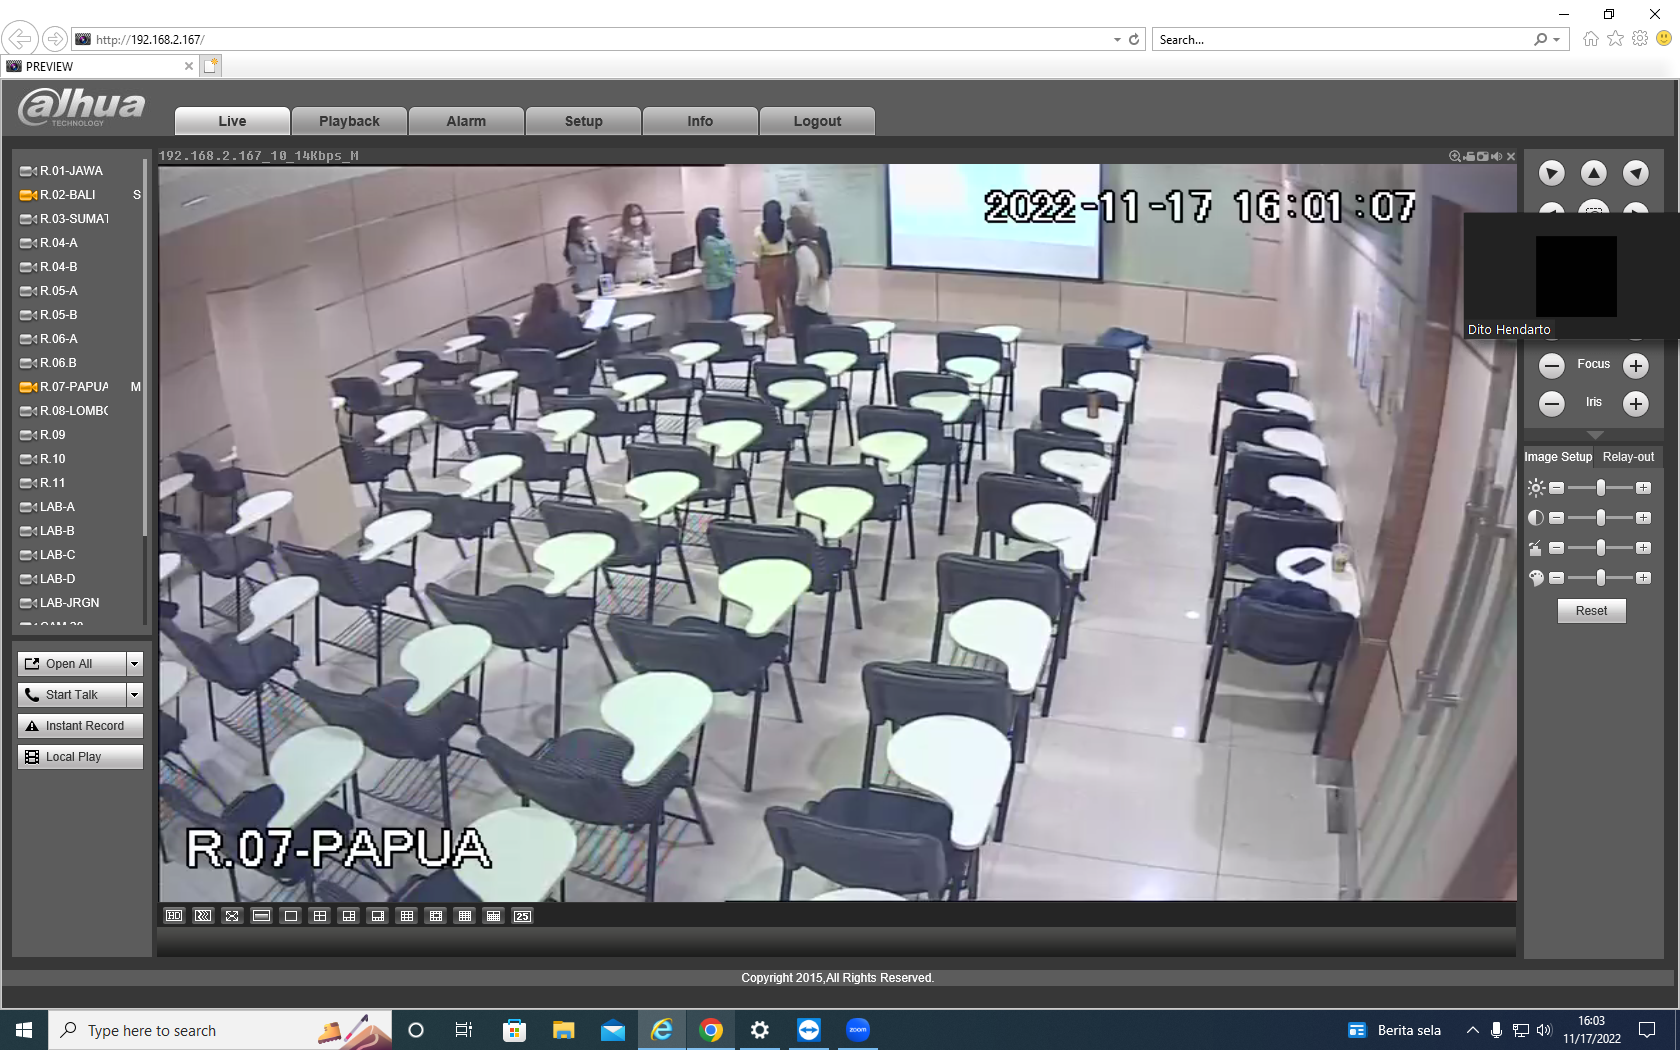The width and height of the screenshot is (1680, 1050).
Task: Increase focus with the plus button
Action: [1636, 366]
